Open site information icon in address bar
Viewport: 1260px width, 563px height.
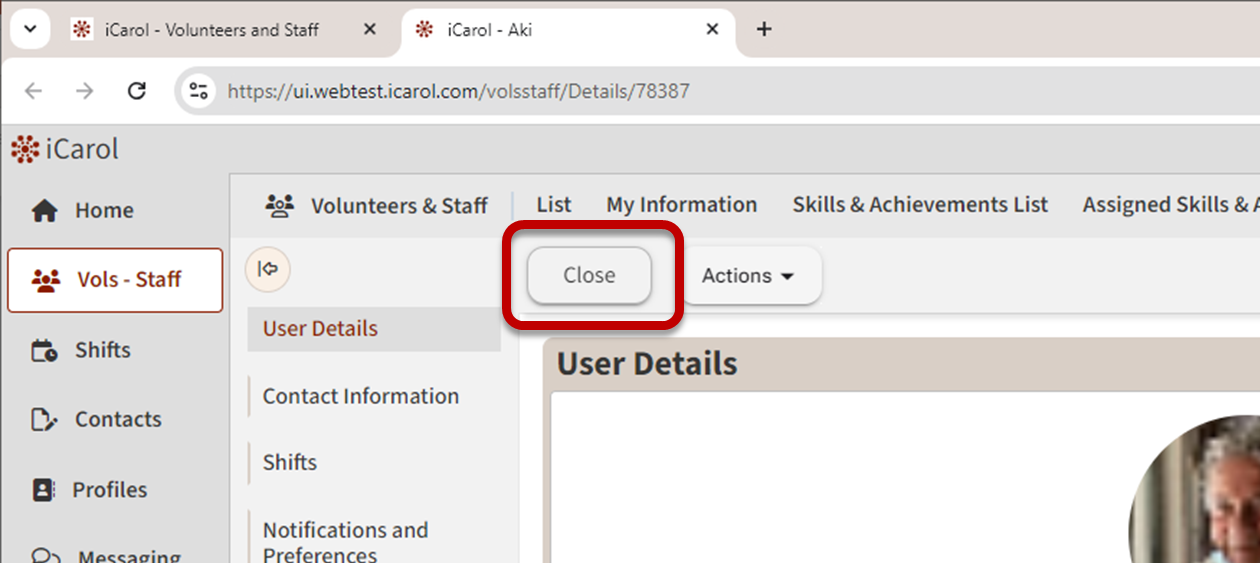pyautogui.click(x=199, y=91)
